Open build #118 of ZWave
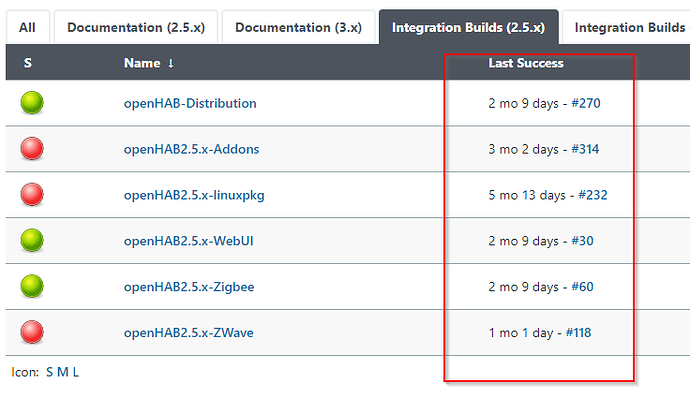This screenshot has width=690, height=413. coord(578,333)
